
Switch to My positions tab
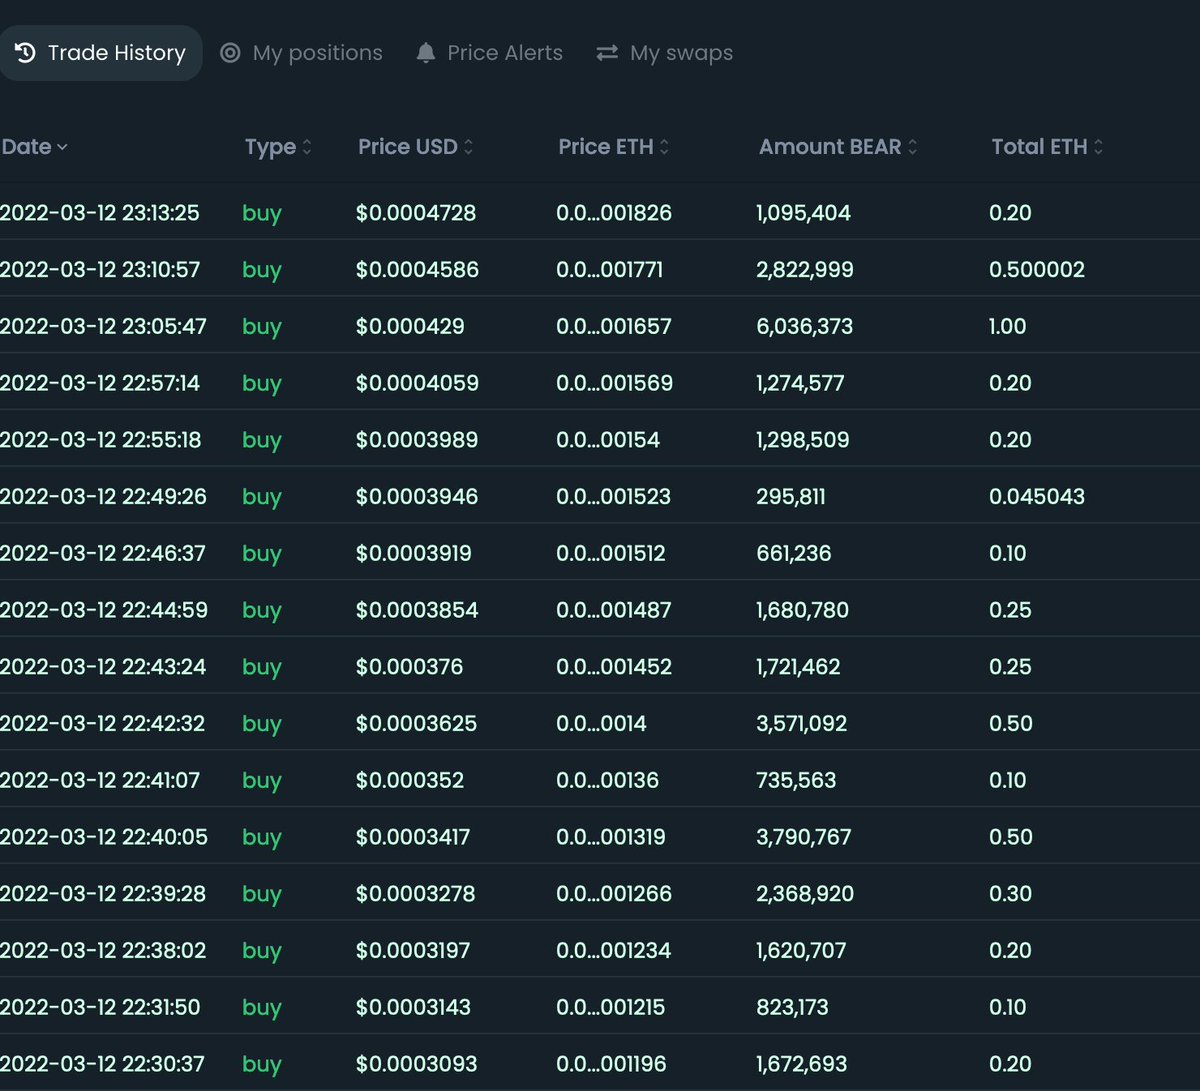pos(301,53)
